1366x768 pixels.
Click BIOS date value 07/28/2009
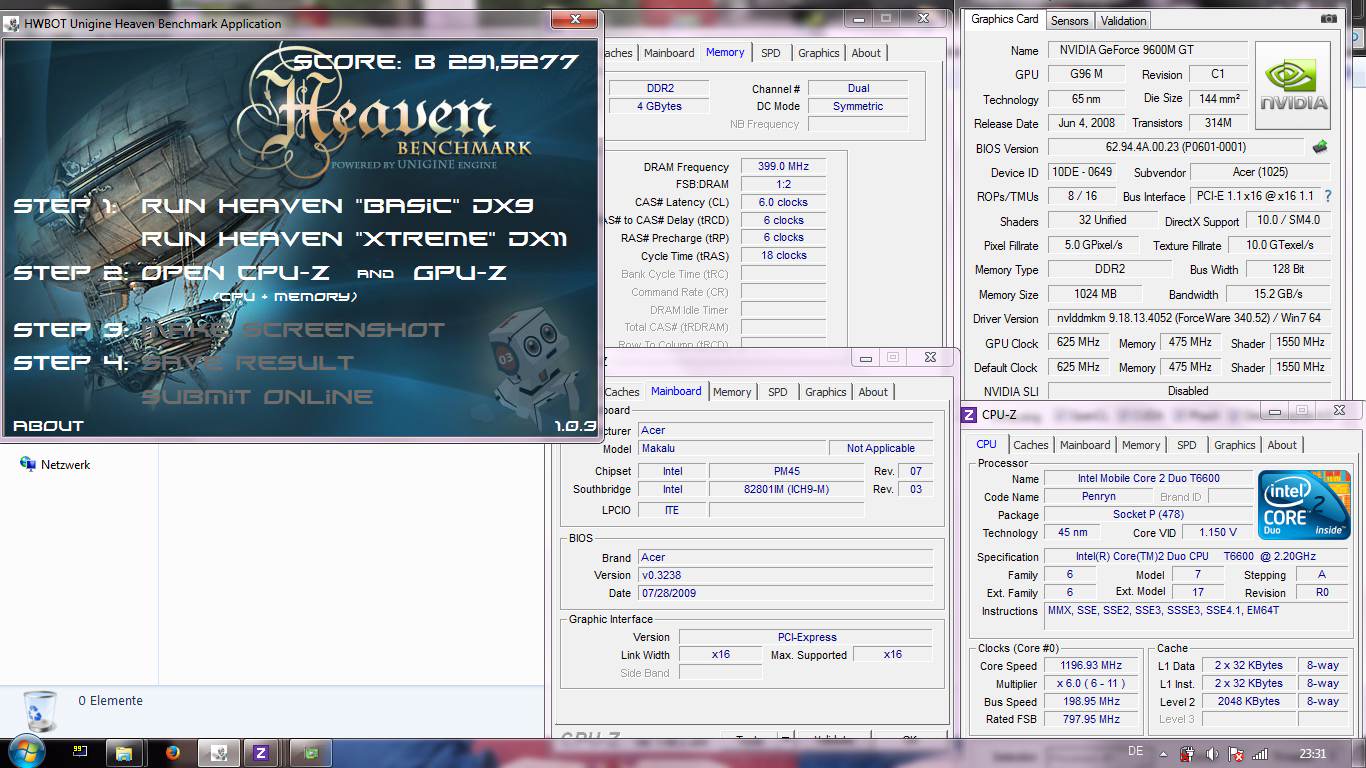click(x=785, y=593)
